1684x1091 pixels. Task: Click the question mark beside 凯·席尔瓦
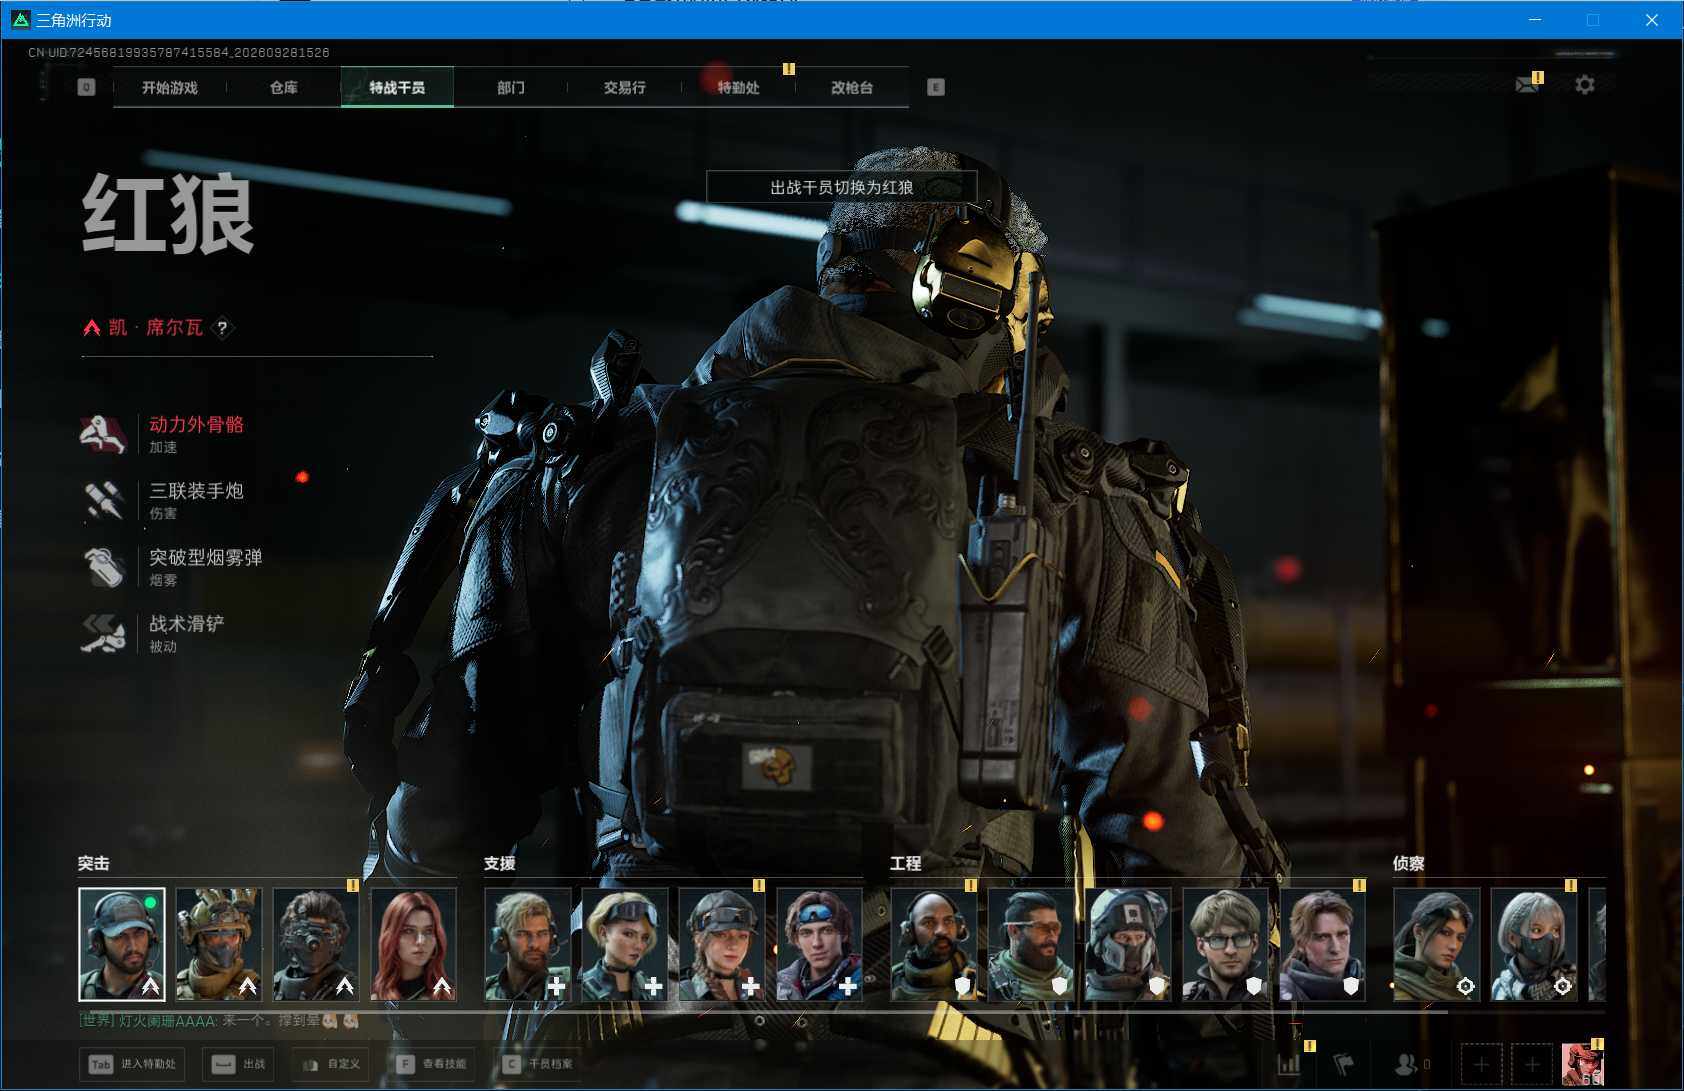(223, 327)
